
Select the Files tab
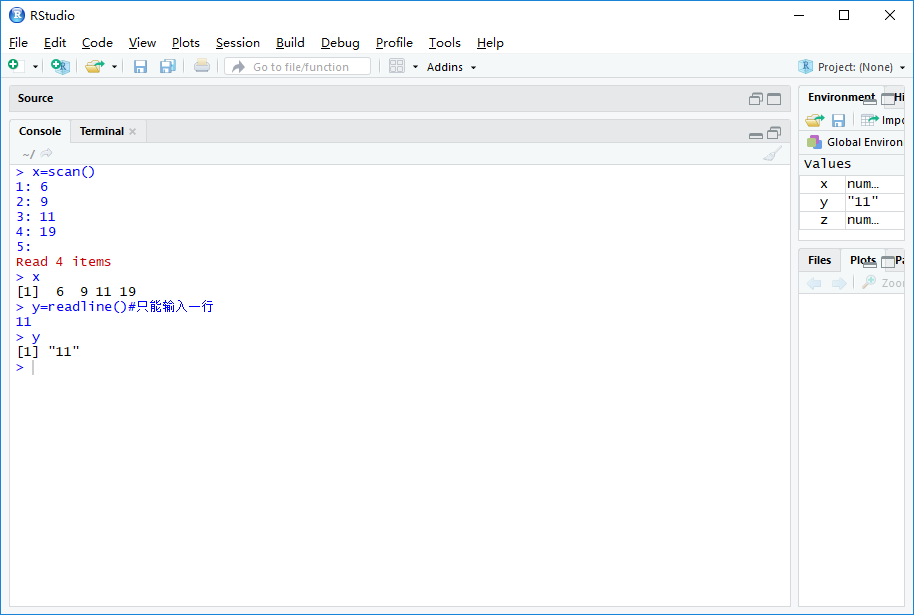(x=819, y=259)
